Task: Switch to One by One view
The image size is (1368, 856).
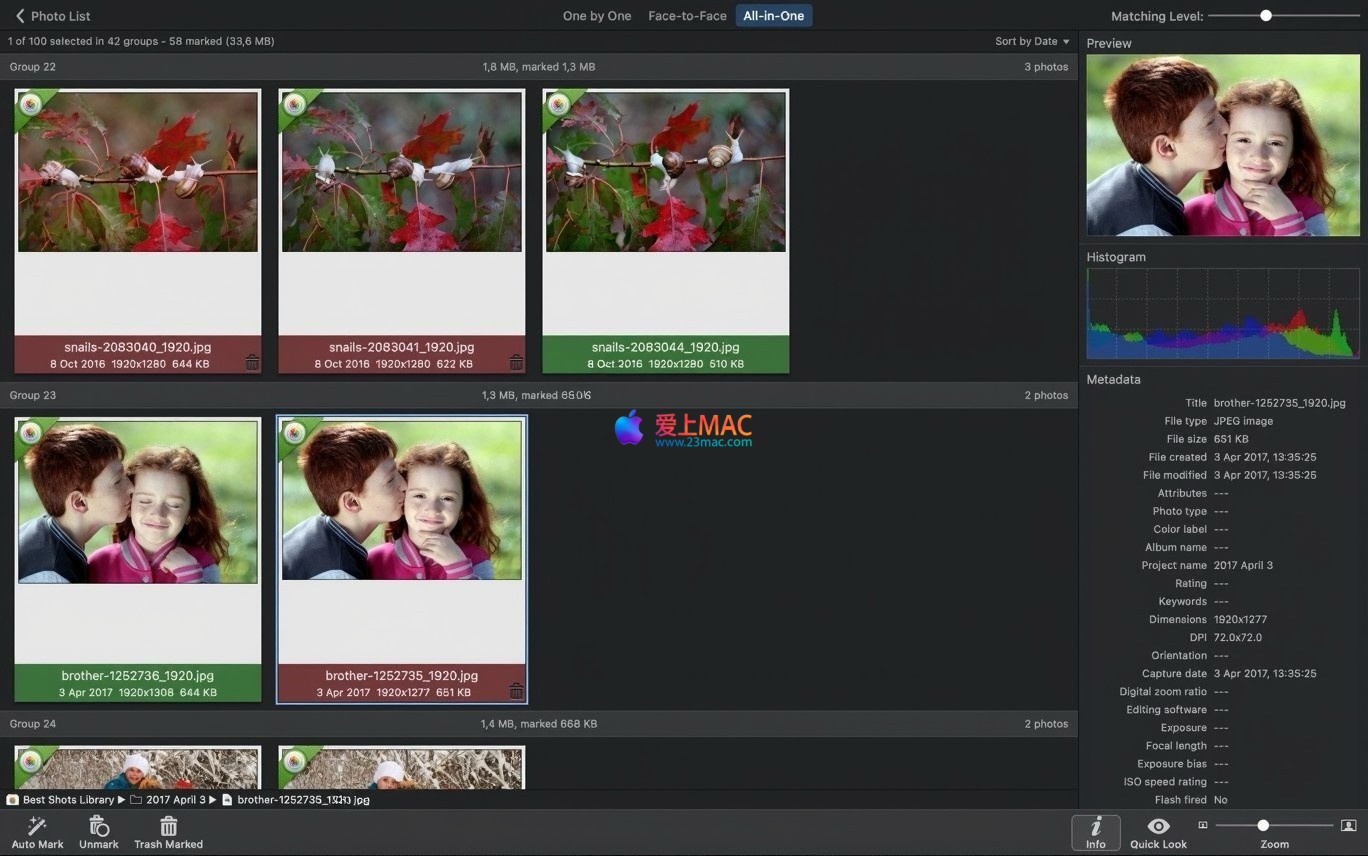Action: click(597, 16)
